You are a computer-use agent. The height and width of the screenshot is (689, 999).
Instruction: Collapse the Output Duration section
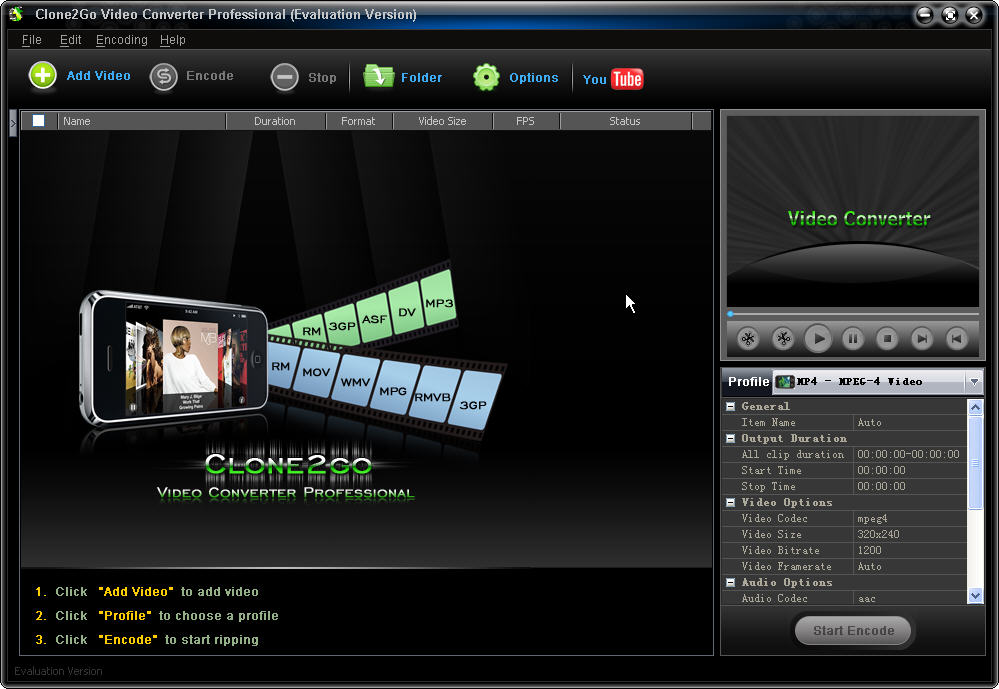click(x=731, y=439)
